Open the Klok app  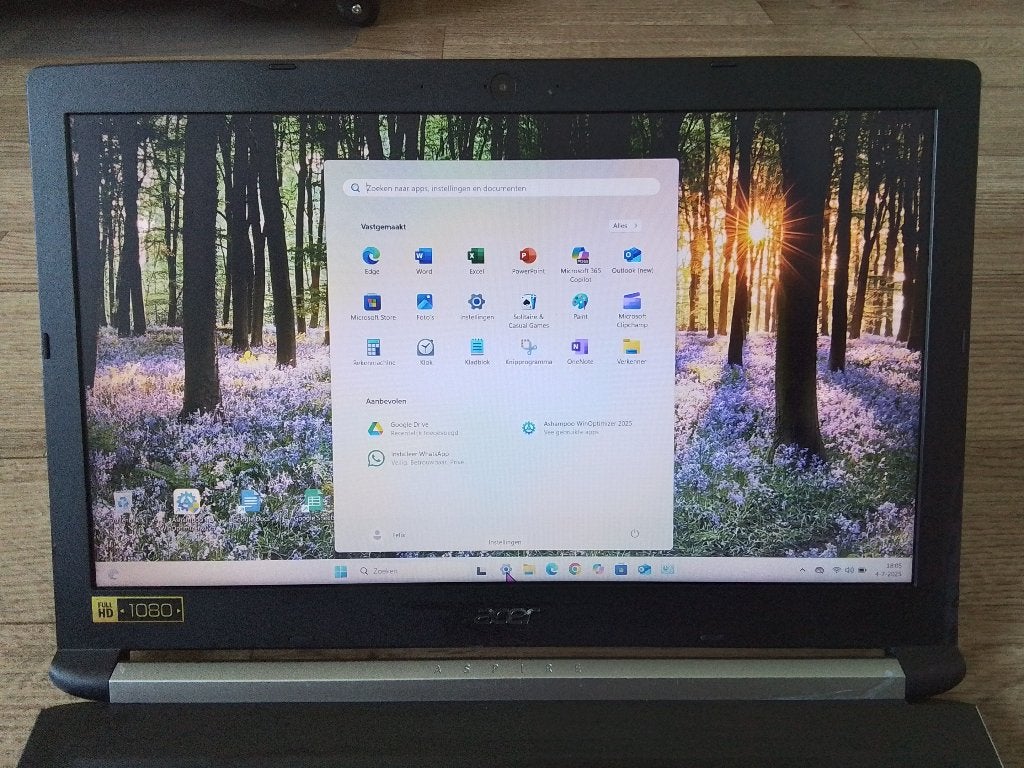(x=425, y=351)
